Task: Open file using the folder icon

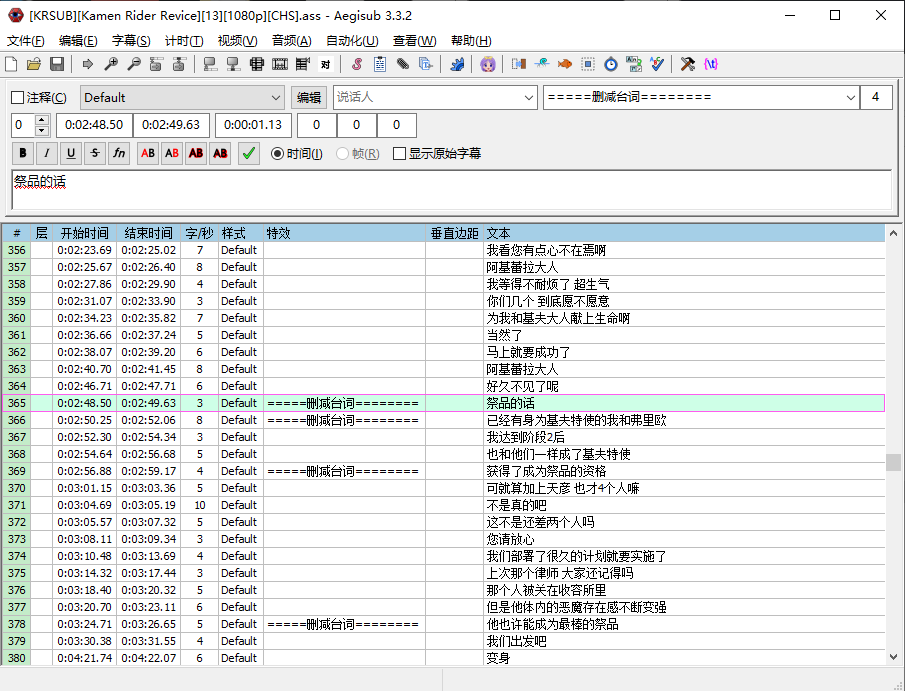Action: (34, 64)
